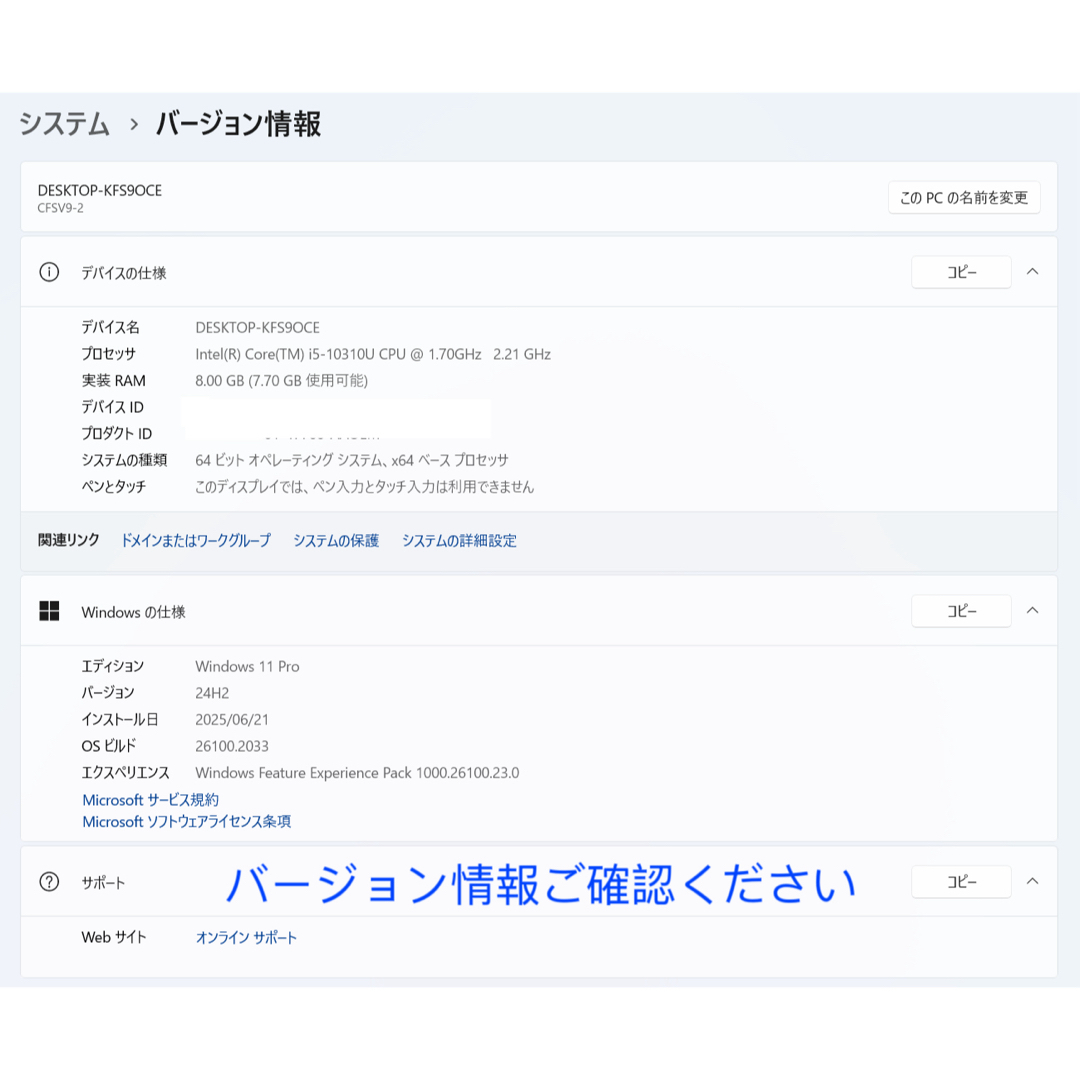The width and height of the screenshot is (1080, 1080).
Task: Collapse the サポート section chevron
Action: click(1032, 881)
